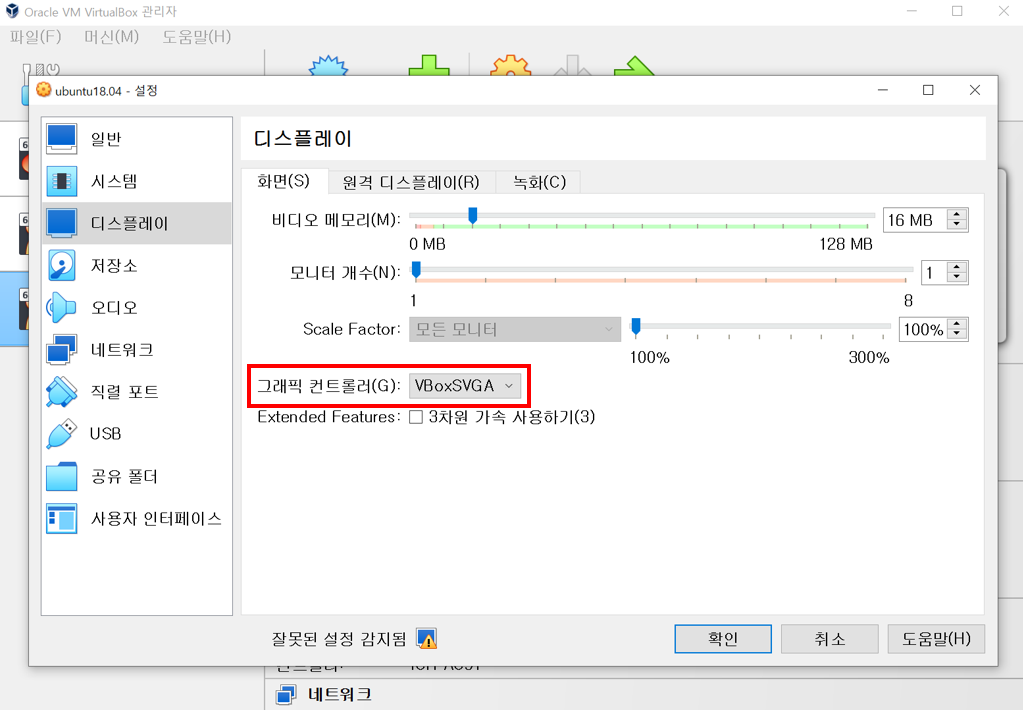Open the 사용자 인터페이스 icon
The height and width of the screenshot is (710, 1023).
coord(62,519)
